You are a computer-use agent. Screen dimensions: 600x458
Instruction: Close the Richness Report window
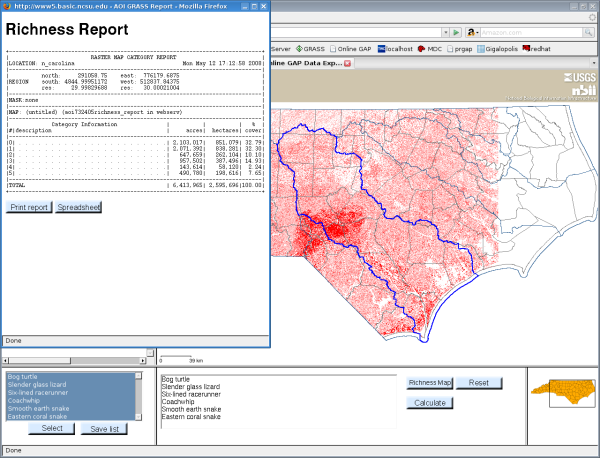click(264, 7)
